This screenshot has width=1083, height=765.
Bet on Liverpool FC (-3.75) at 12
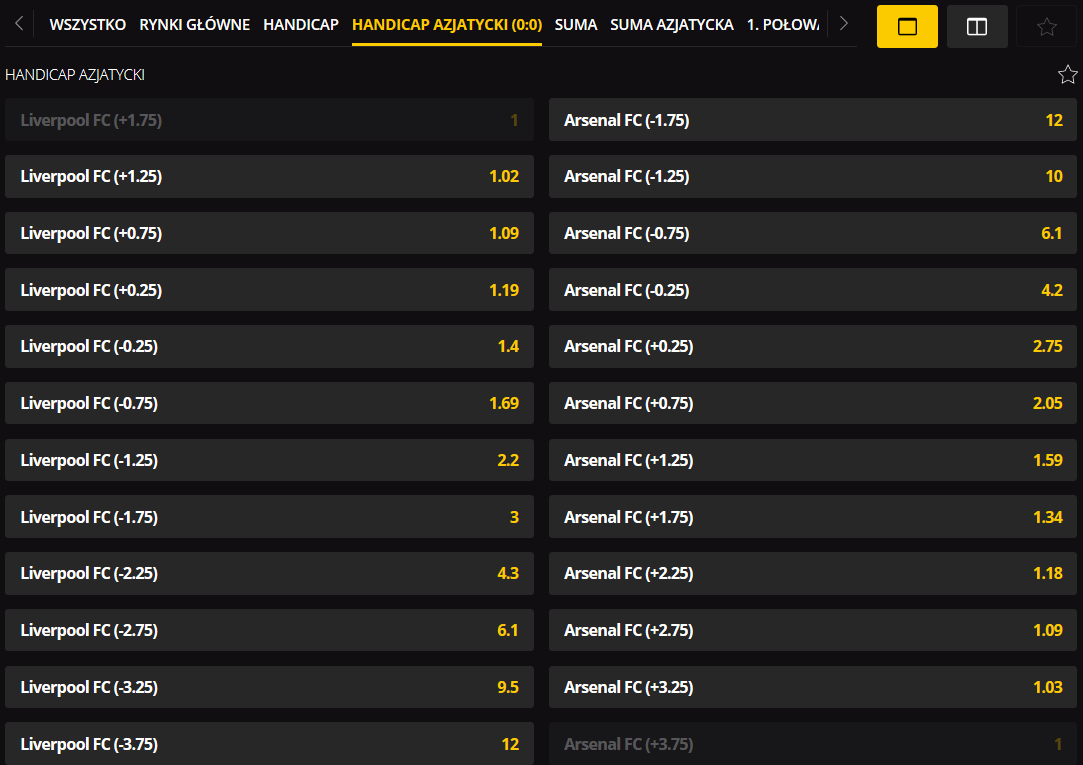tap(269, 744)
